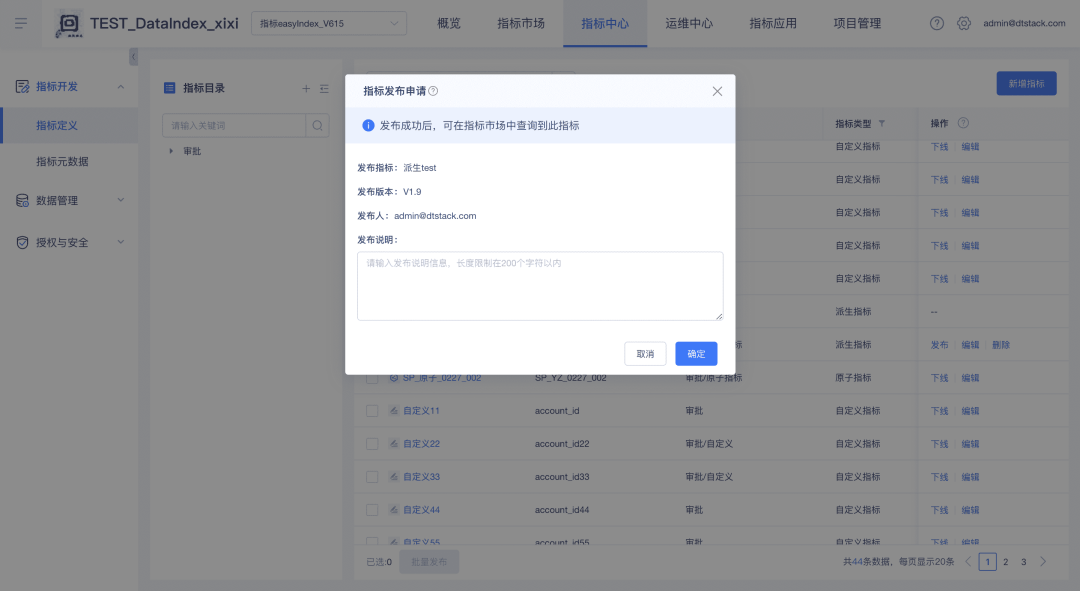Screen dimensions: 1080x591
Task: Tick the checkbox for row SP_原子_0227_002
Action: (372, 379)
